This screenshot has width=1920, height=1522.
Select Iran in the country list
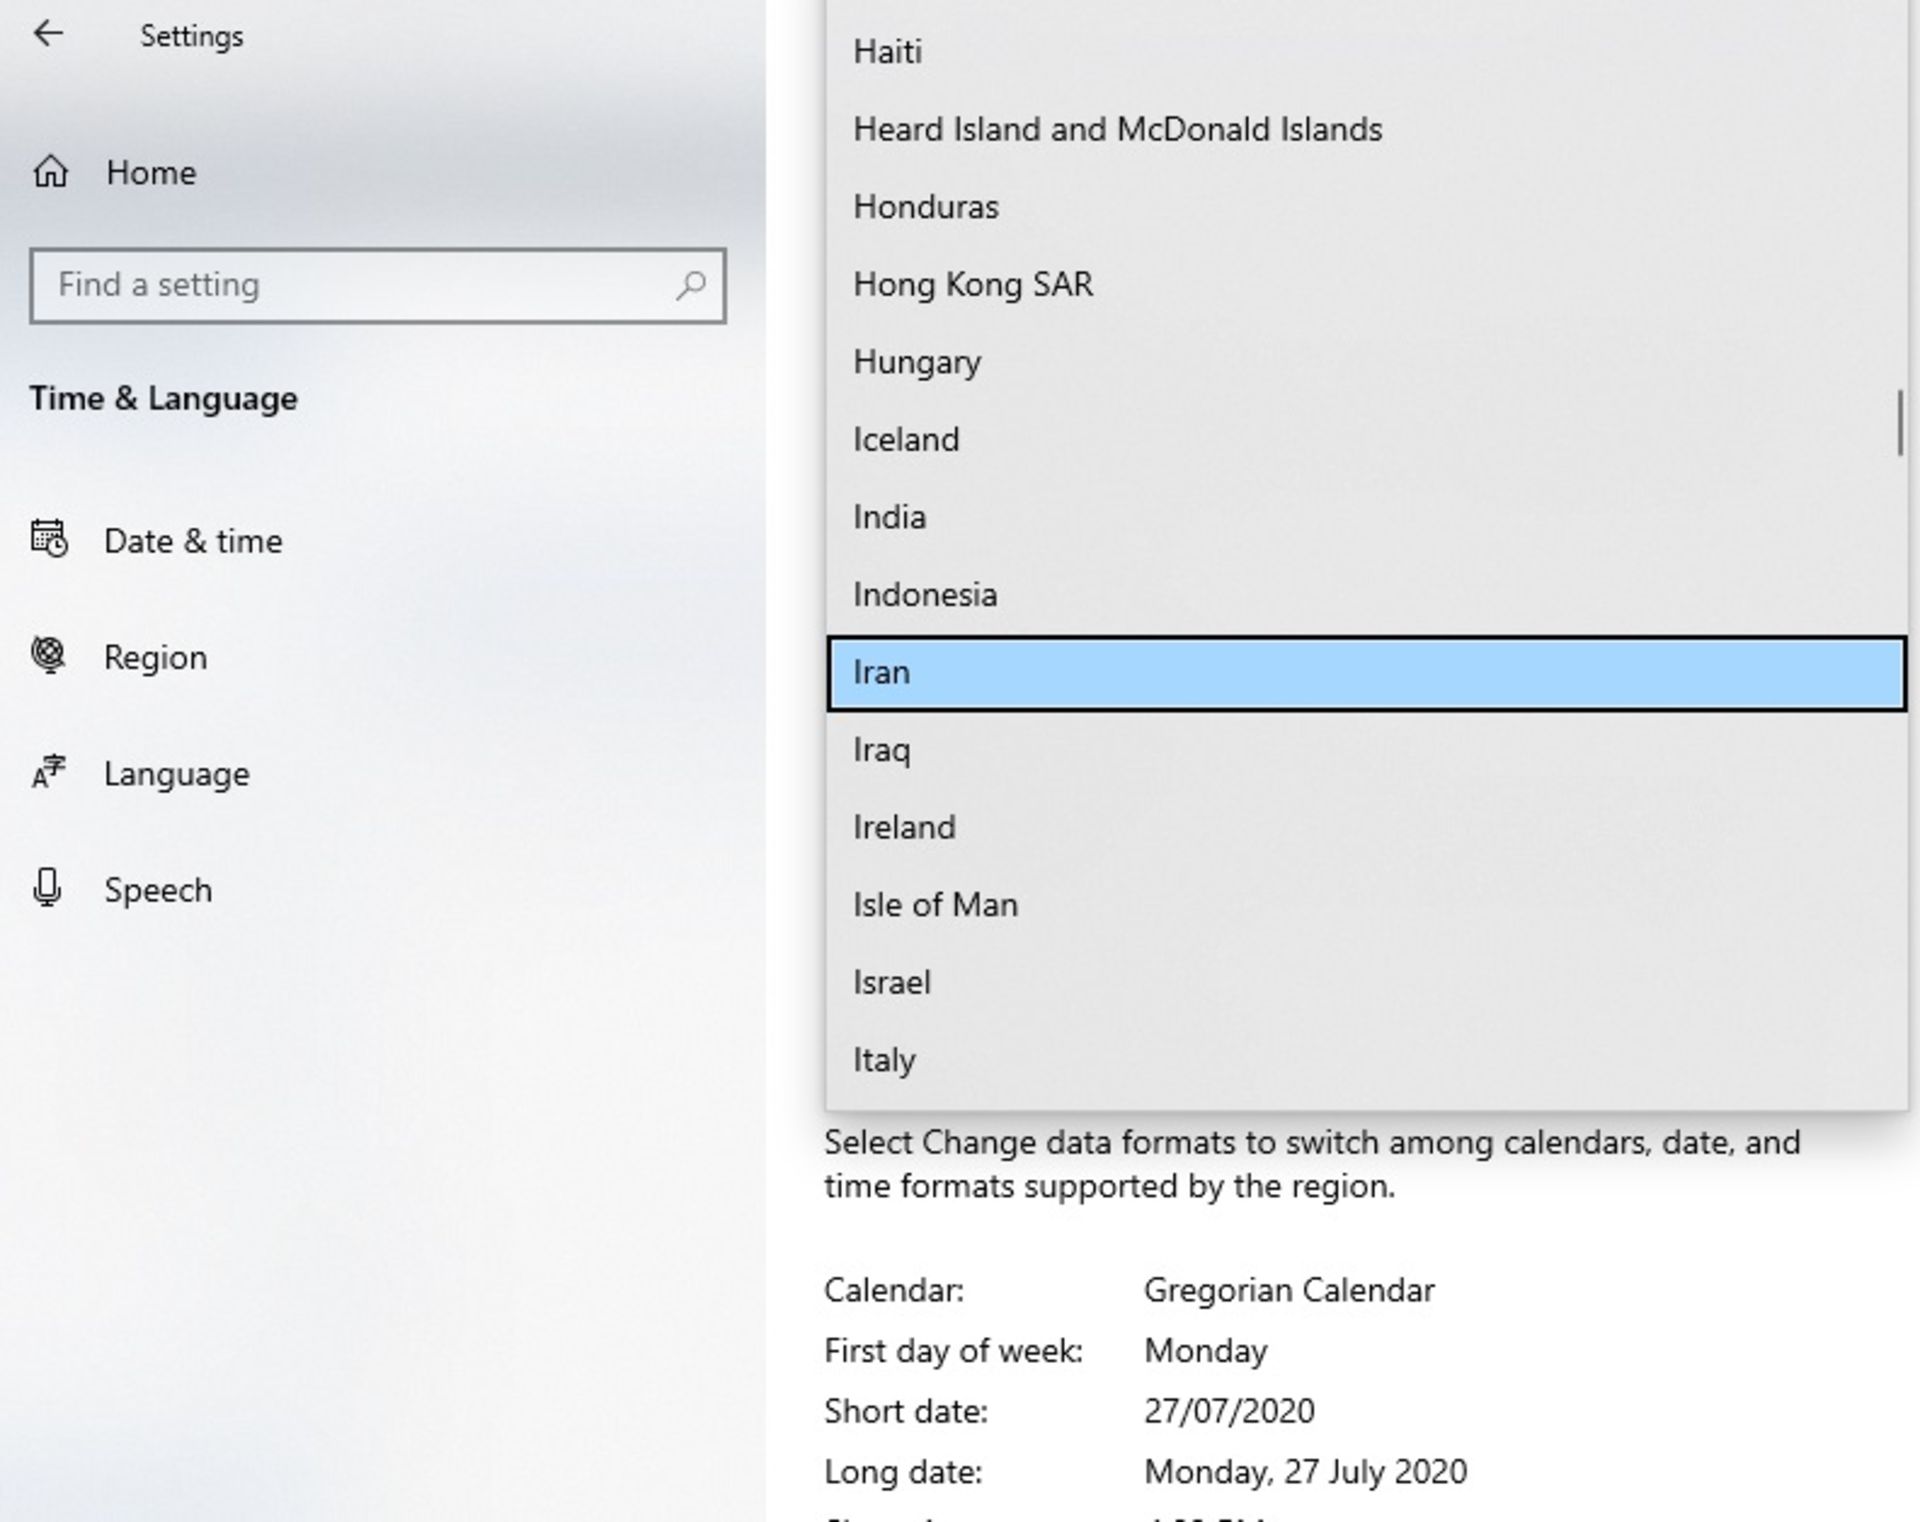tap(1365, 673)
